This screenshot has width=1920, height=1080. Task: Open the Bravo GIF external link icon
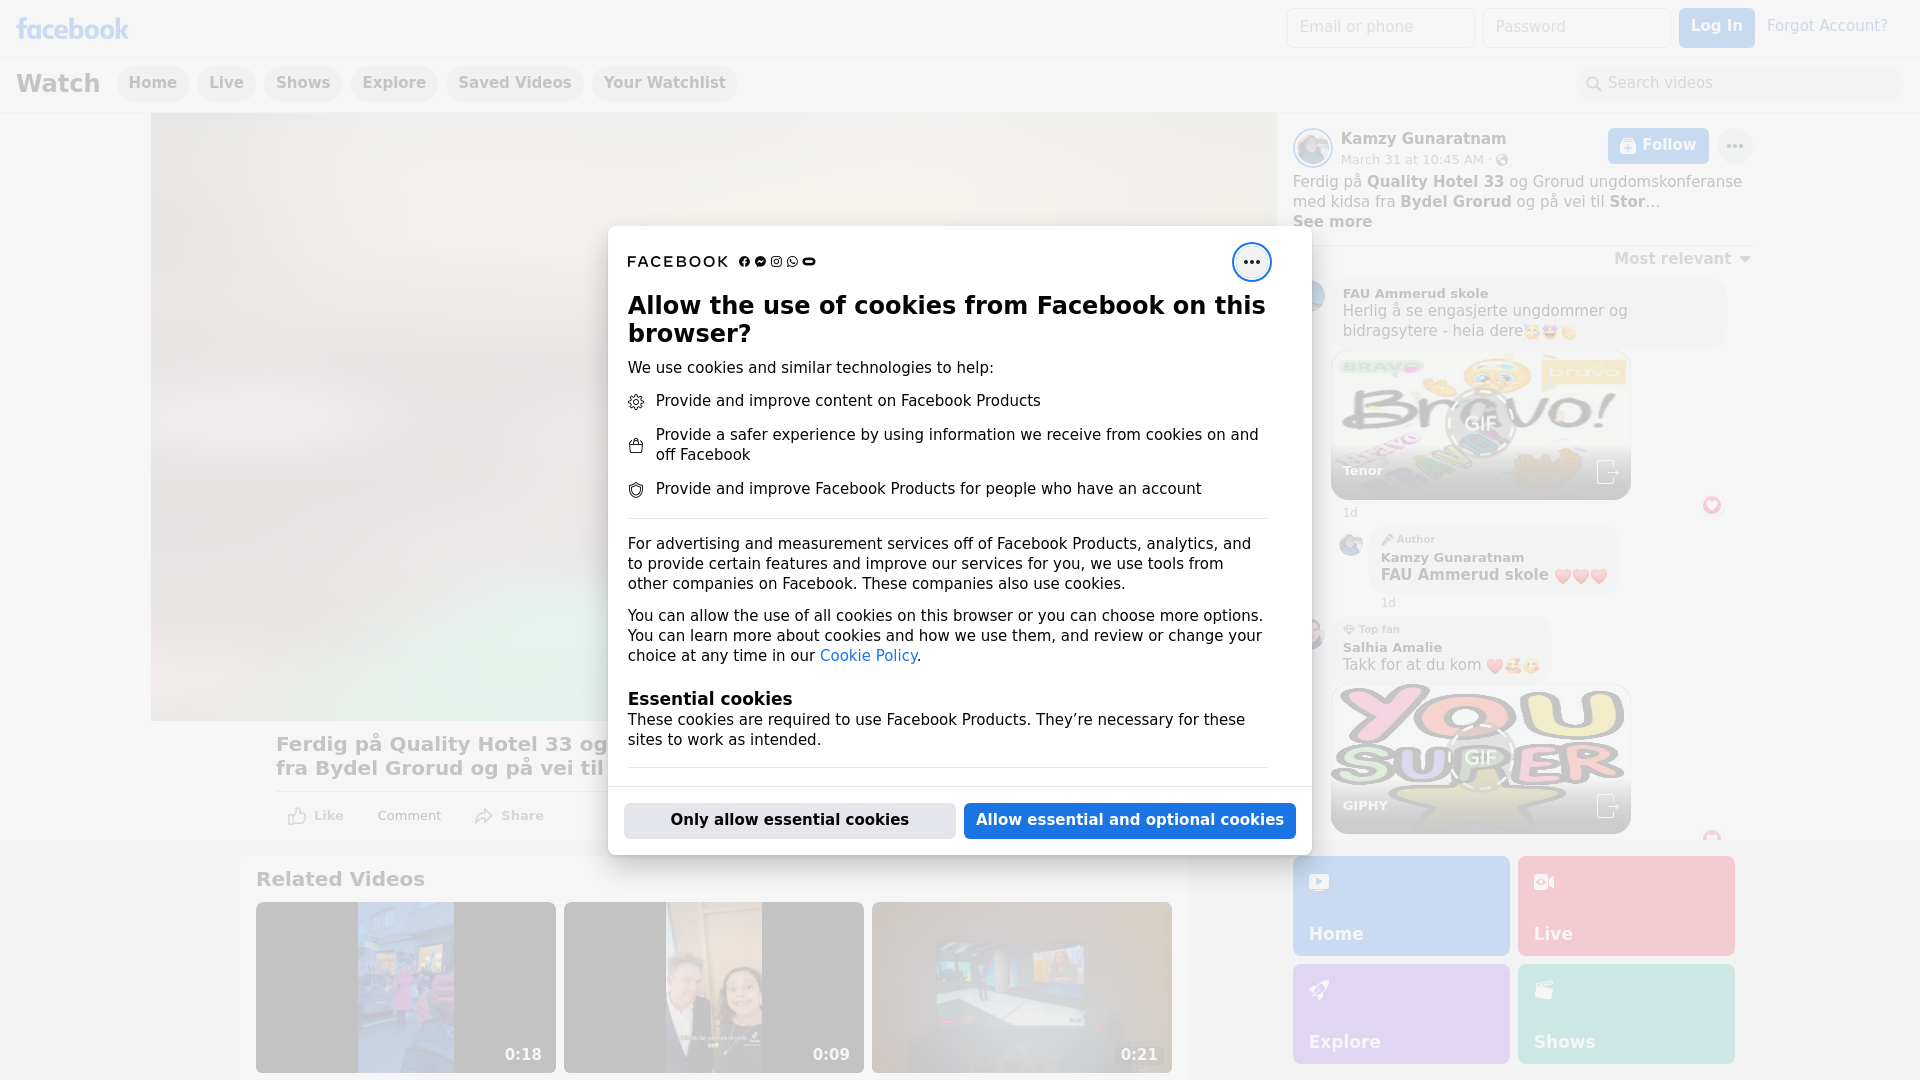point(1606,472)
